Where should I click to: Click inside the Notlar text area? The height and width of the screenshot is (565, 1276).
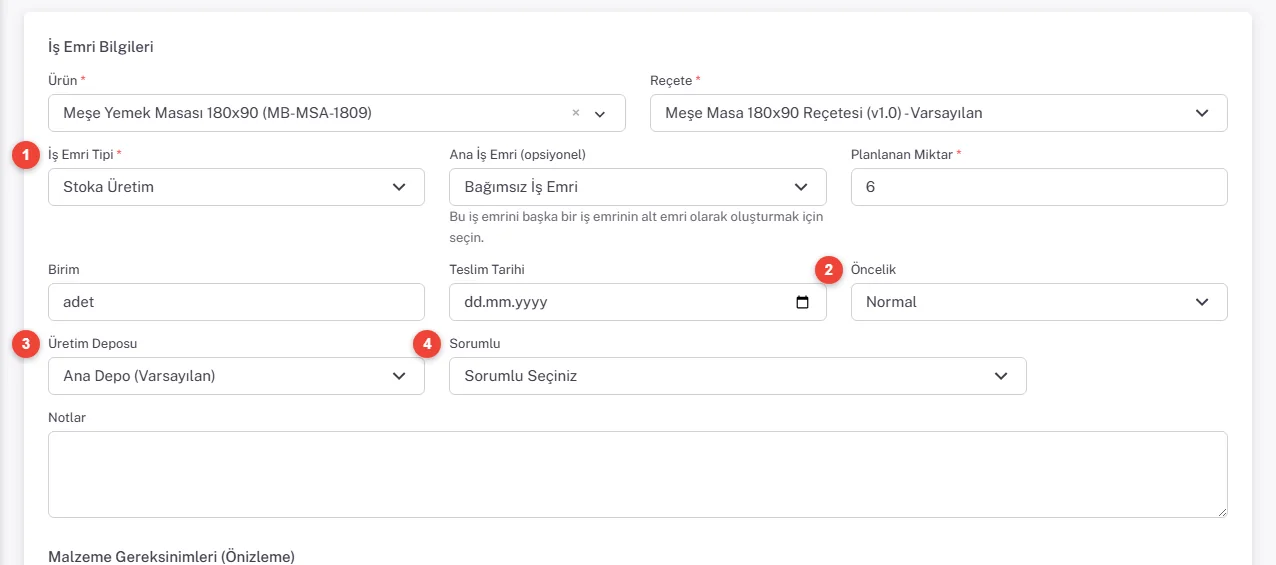[x=638, y=475]
